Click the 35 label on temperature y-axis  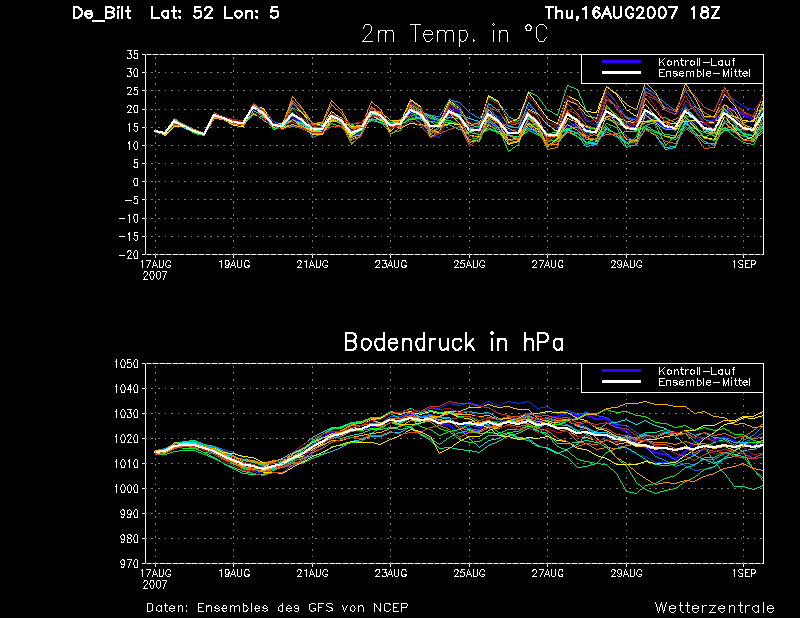[132, 55]
